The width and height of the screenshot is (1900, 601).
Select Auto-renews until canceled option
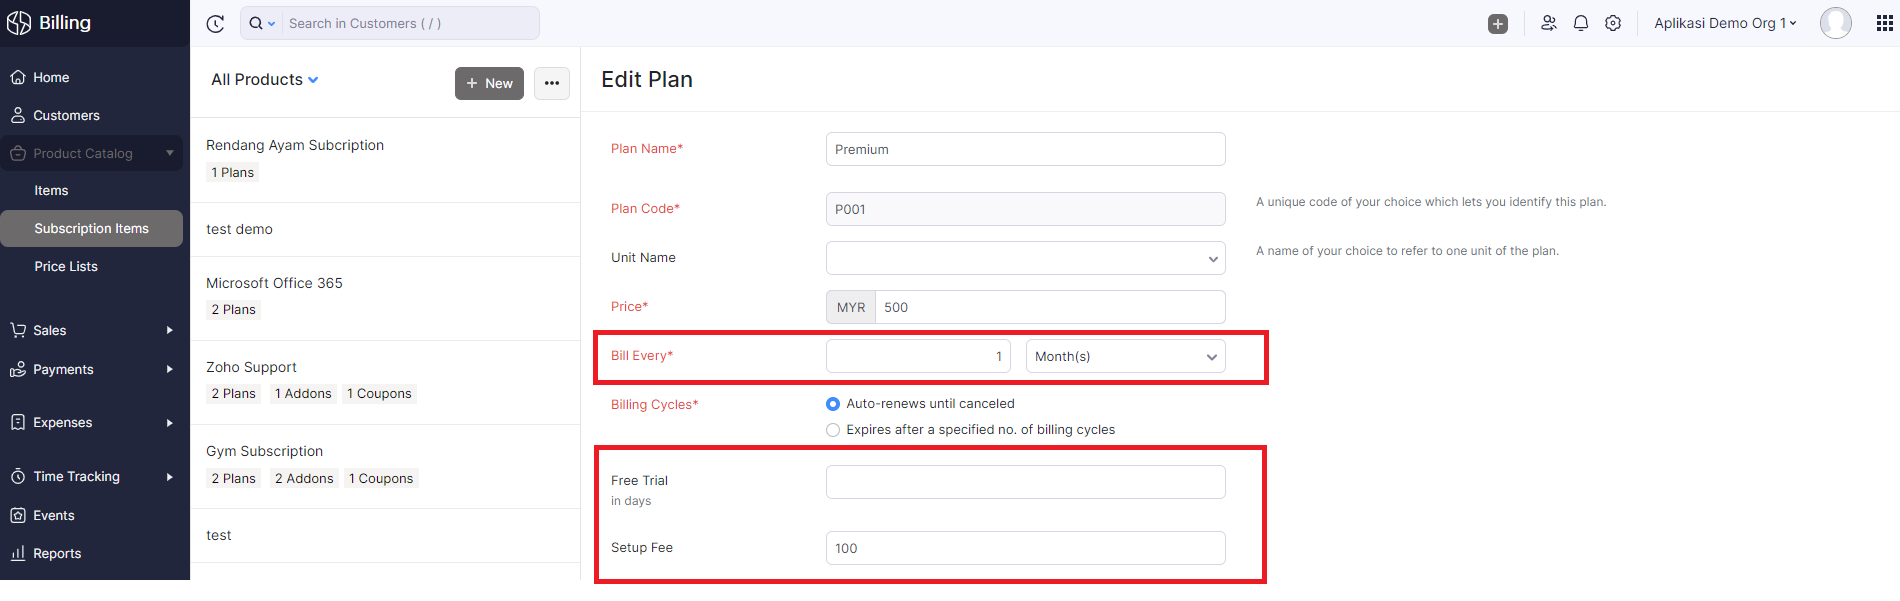point(833,404)
